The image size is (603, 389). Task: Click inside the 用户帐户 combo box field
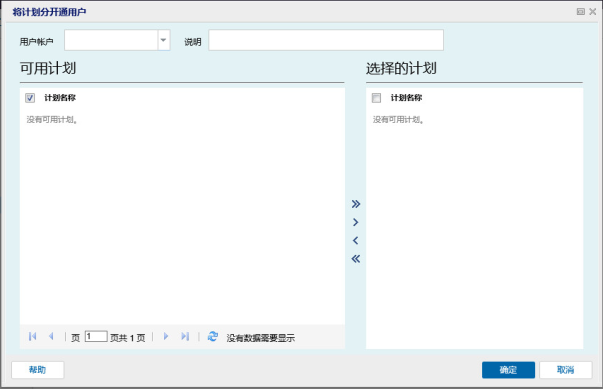pyautogui.click(x=111, y=40)
